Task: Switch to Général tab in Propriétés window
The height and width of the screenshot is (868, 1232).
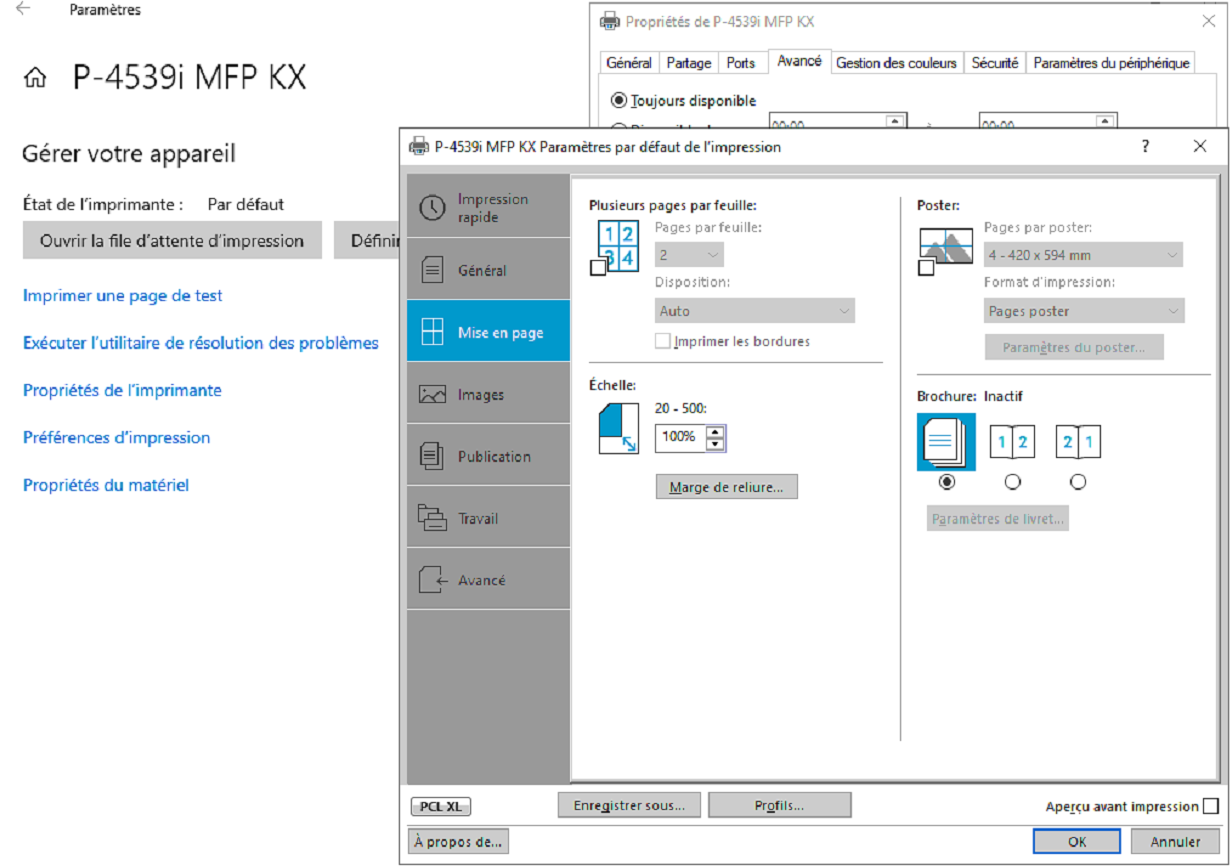Action: coord(629,63)
